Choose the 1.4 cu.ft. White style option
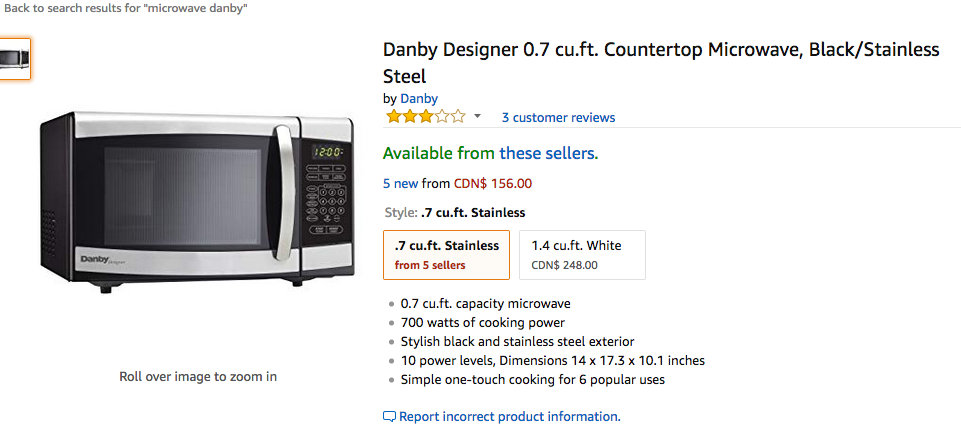 (581, 255)
